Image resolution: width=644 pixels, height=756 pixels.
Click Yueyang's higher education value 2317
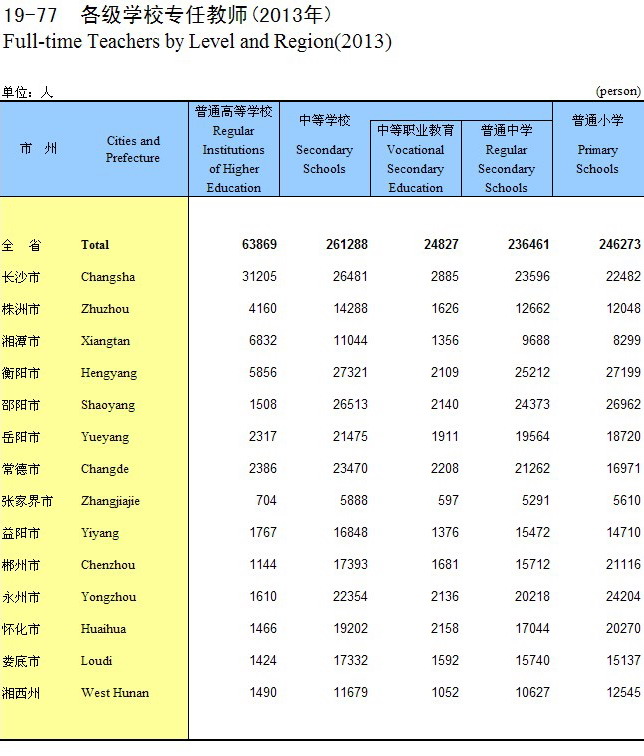[x=263, y=436]
